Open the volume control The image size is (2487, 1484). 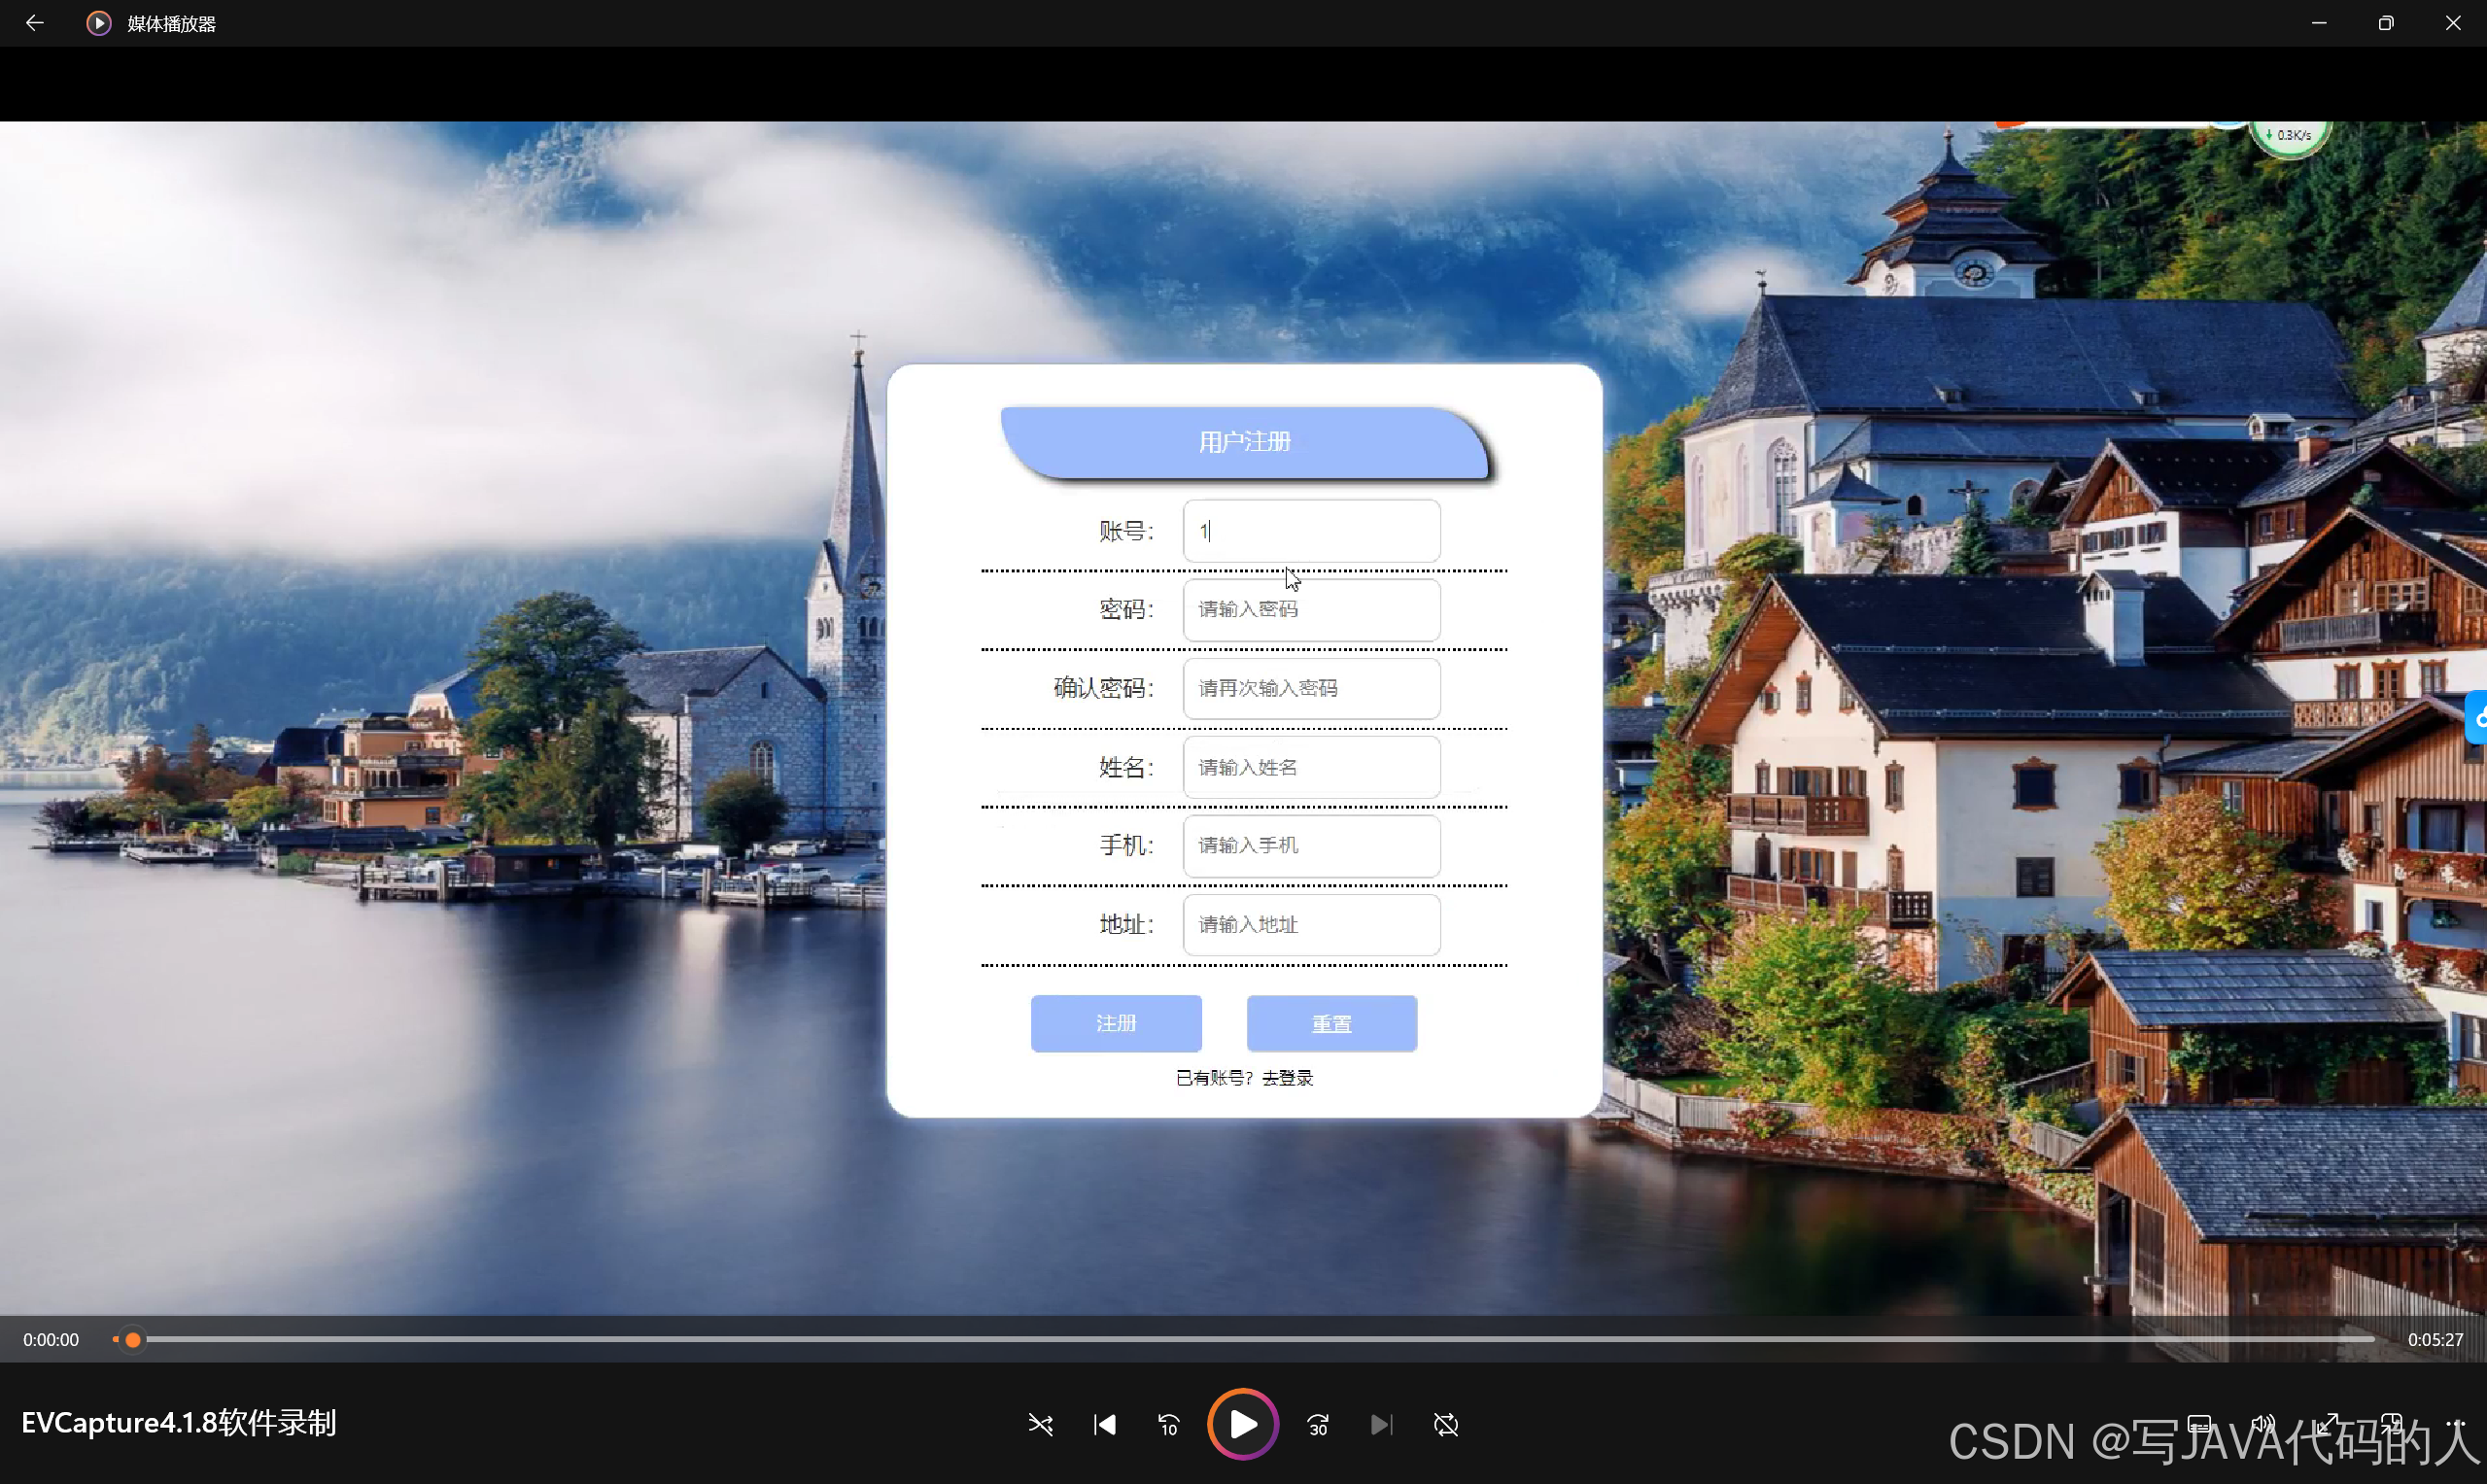click(x=2263, y=1423)
